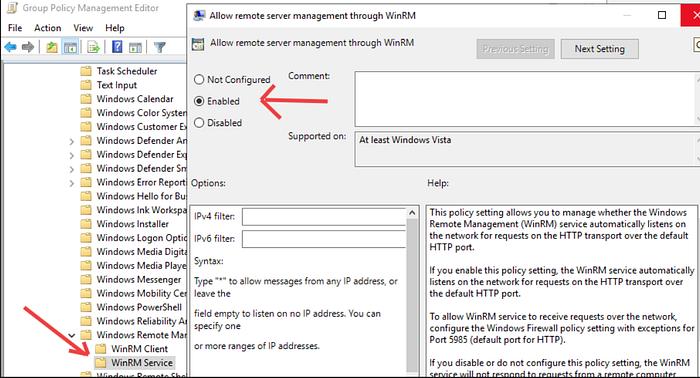Open the Help question-mark toolbar icon
This screenshot has width=700, height=378.
117,47
